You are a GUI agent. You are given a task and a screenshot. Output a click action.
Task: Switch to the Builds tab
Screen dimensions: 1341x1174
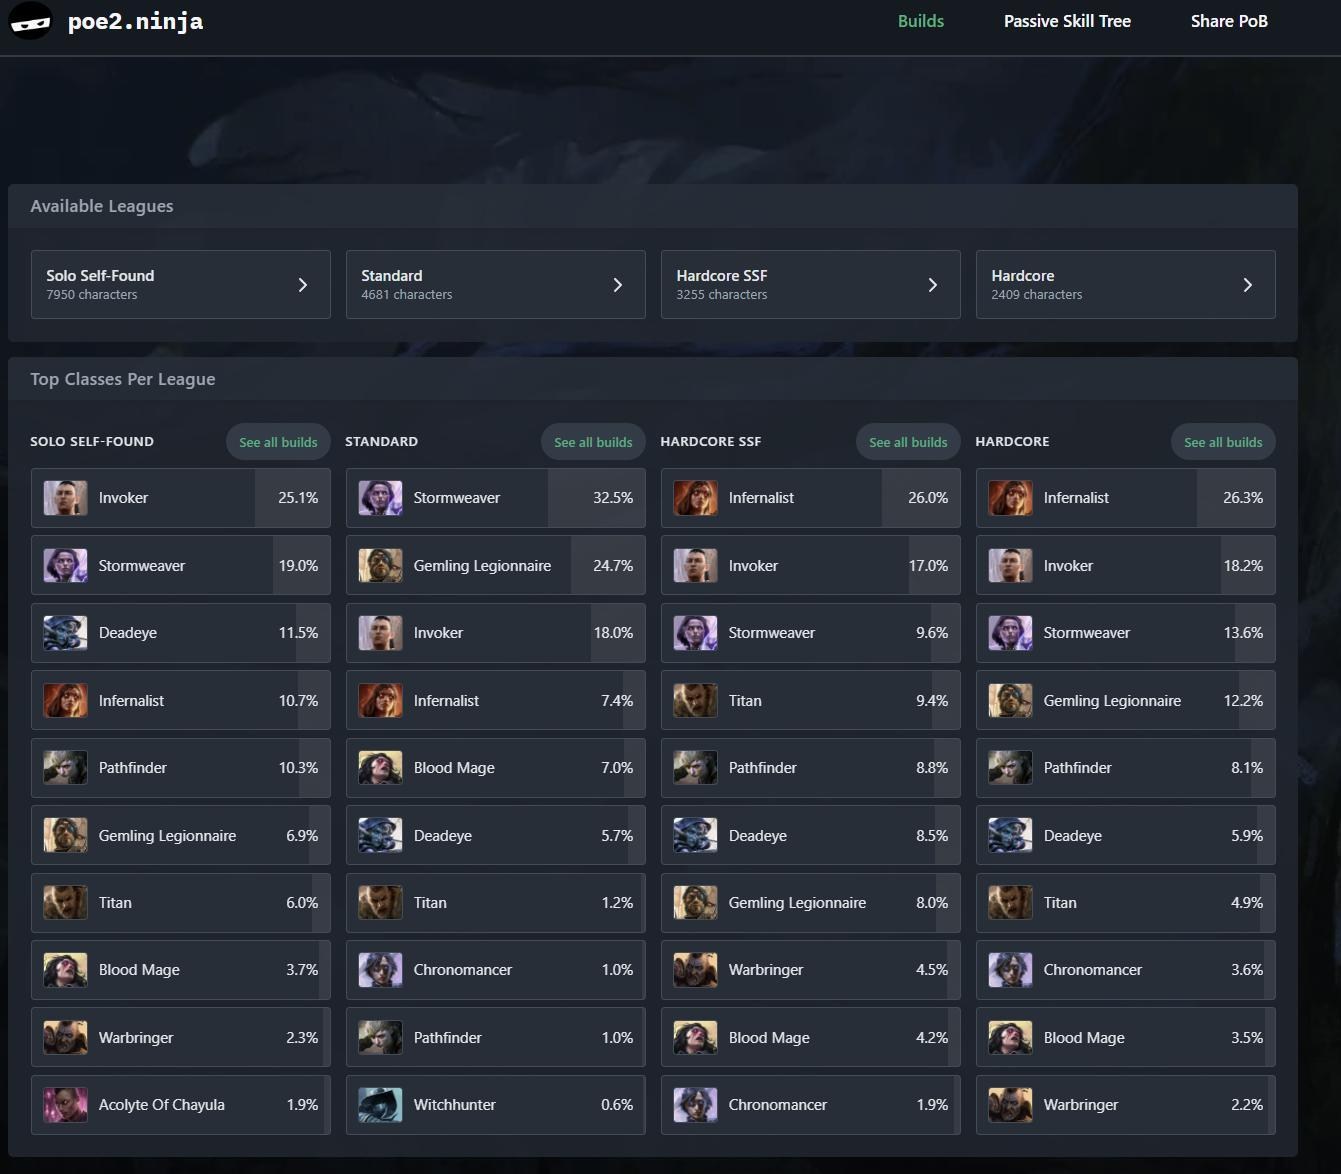pos(920,21)
